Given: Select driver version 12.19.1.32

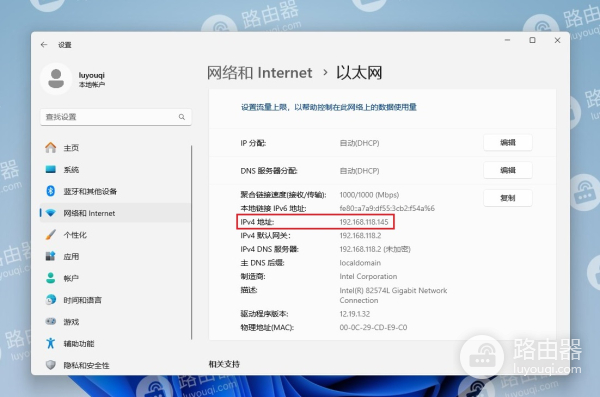Looking at the screenshot, I should click(354, 314).
